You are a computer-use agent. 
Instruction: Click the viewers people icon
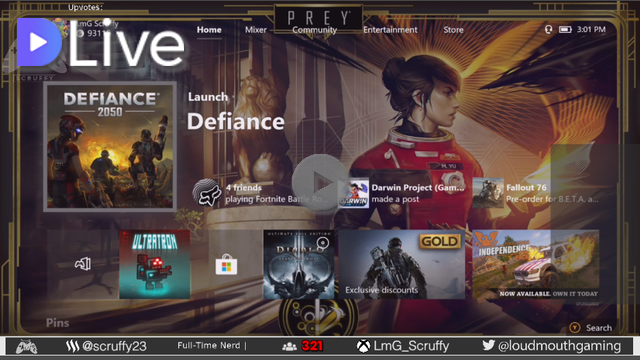pyautogui.click(x=289, y=347)
